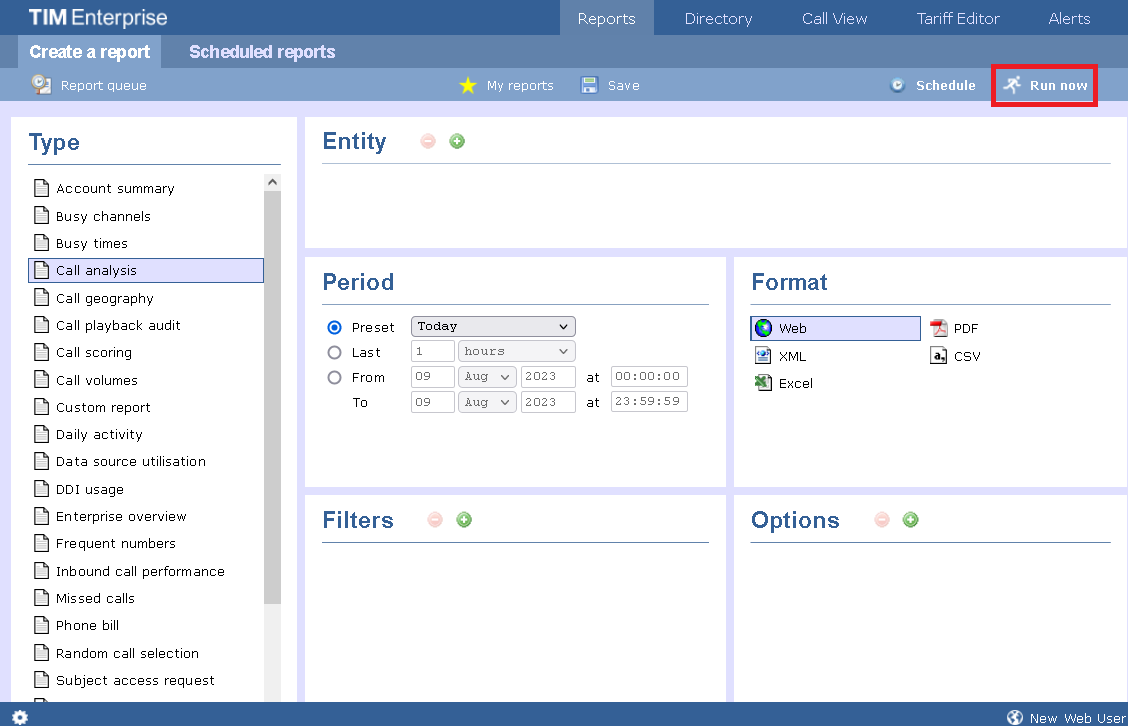This screenshot has height=726, width=1128.
Task: Add a filter using the green plus icon
Action: tap(464, 519)
